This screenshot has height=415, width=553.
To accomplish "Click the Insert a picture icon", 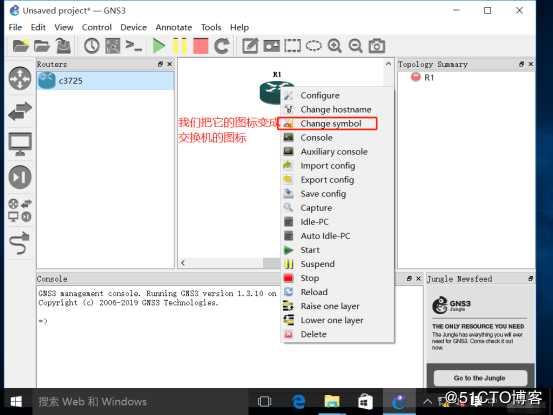I will pos(272,46).
